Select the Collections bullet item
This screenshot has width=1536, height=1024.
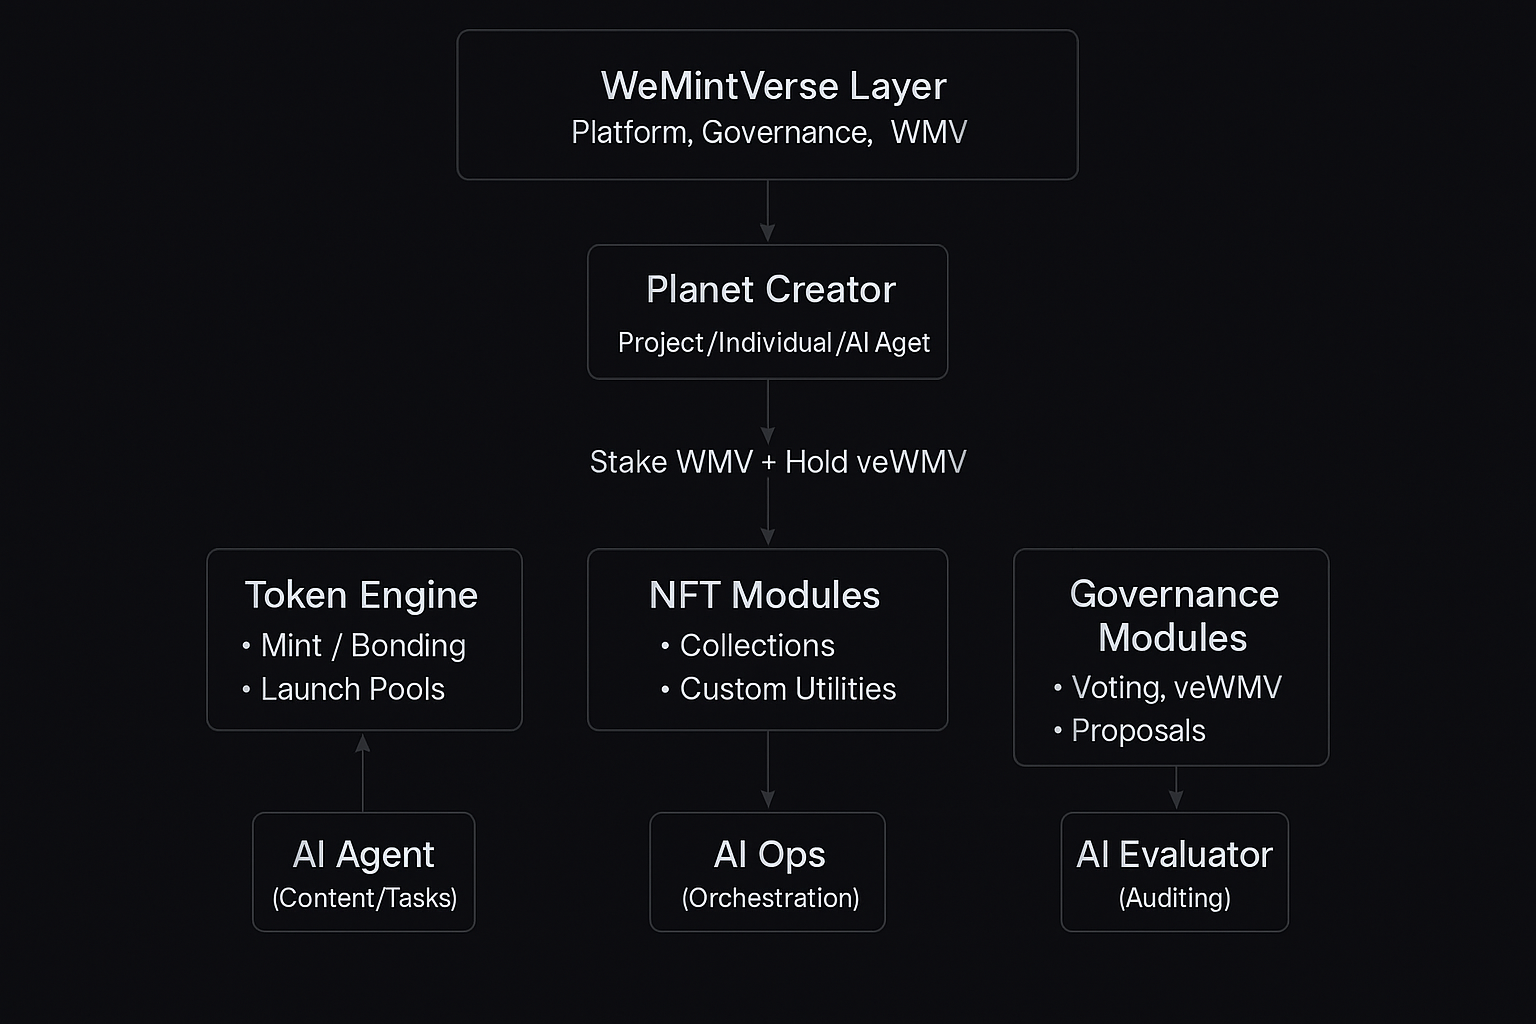pos(756,646)
